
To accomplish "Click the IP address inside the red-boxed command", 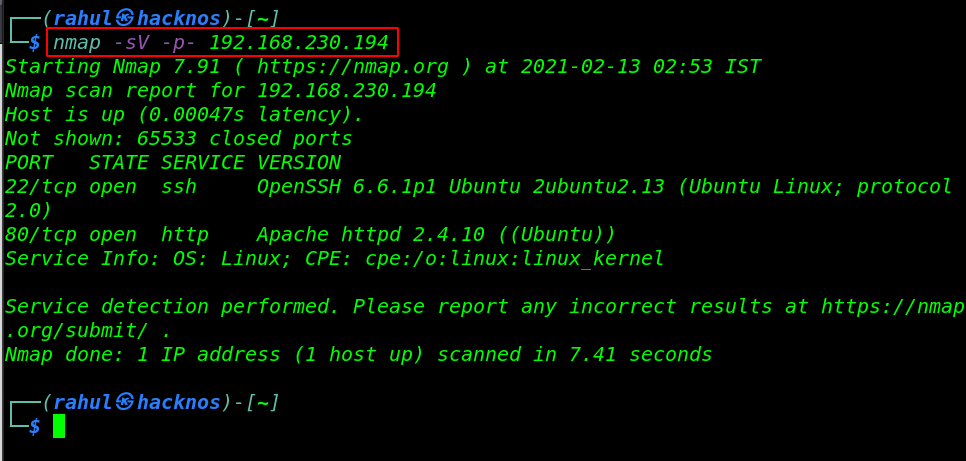I will [x=298, y=43].
